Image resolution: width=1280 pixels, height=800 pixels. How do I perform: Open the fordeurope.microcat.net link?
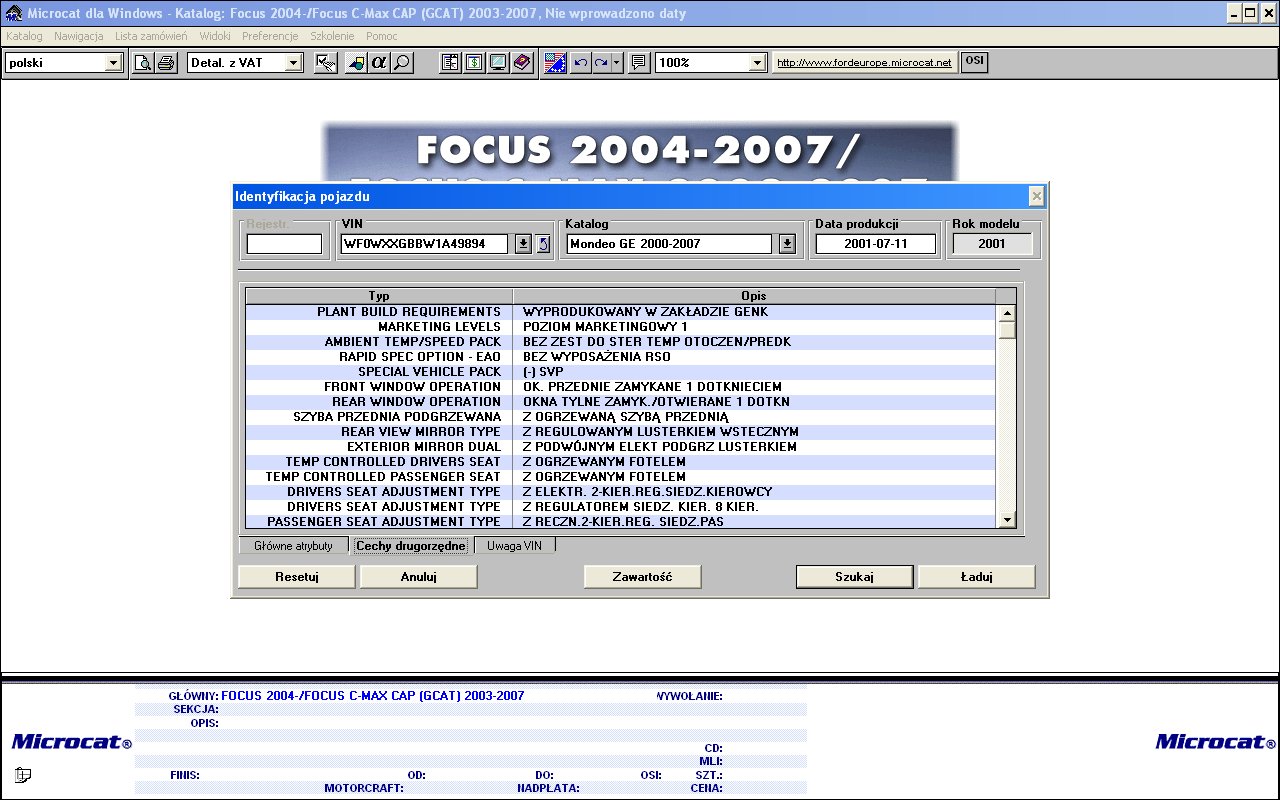pyautogui.click(x=865, y=63)
